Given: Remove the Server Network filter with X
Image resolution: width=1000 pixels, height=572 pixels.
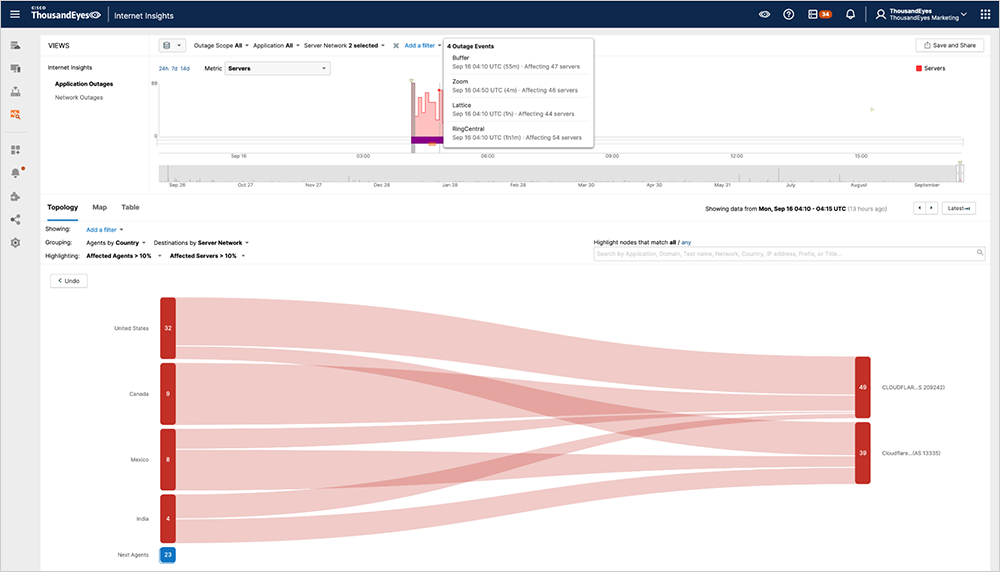Looking at the screenshot, I should point(396,45).
